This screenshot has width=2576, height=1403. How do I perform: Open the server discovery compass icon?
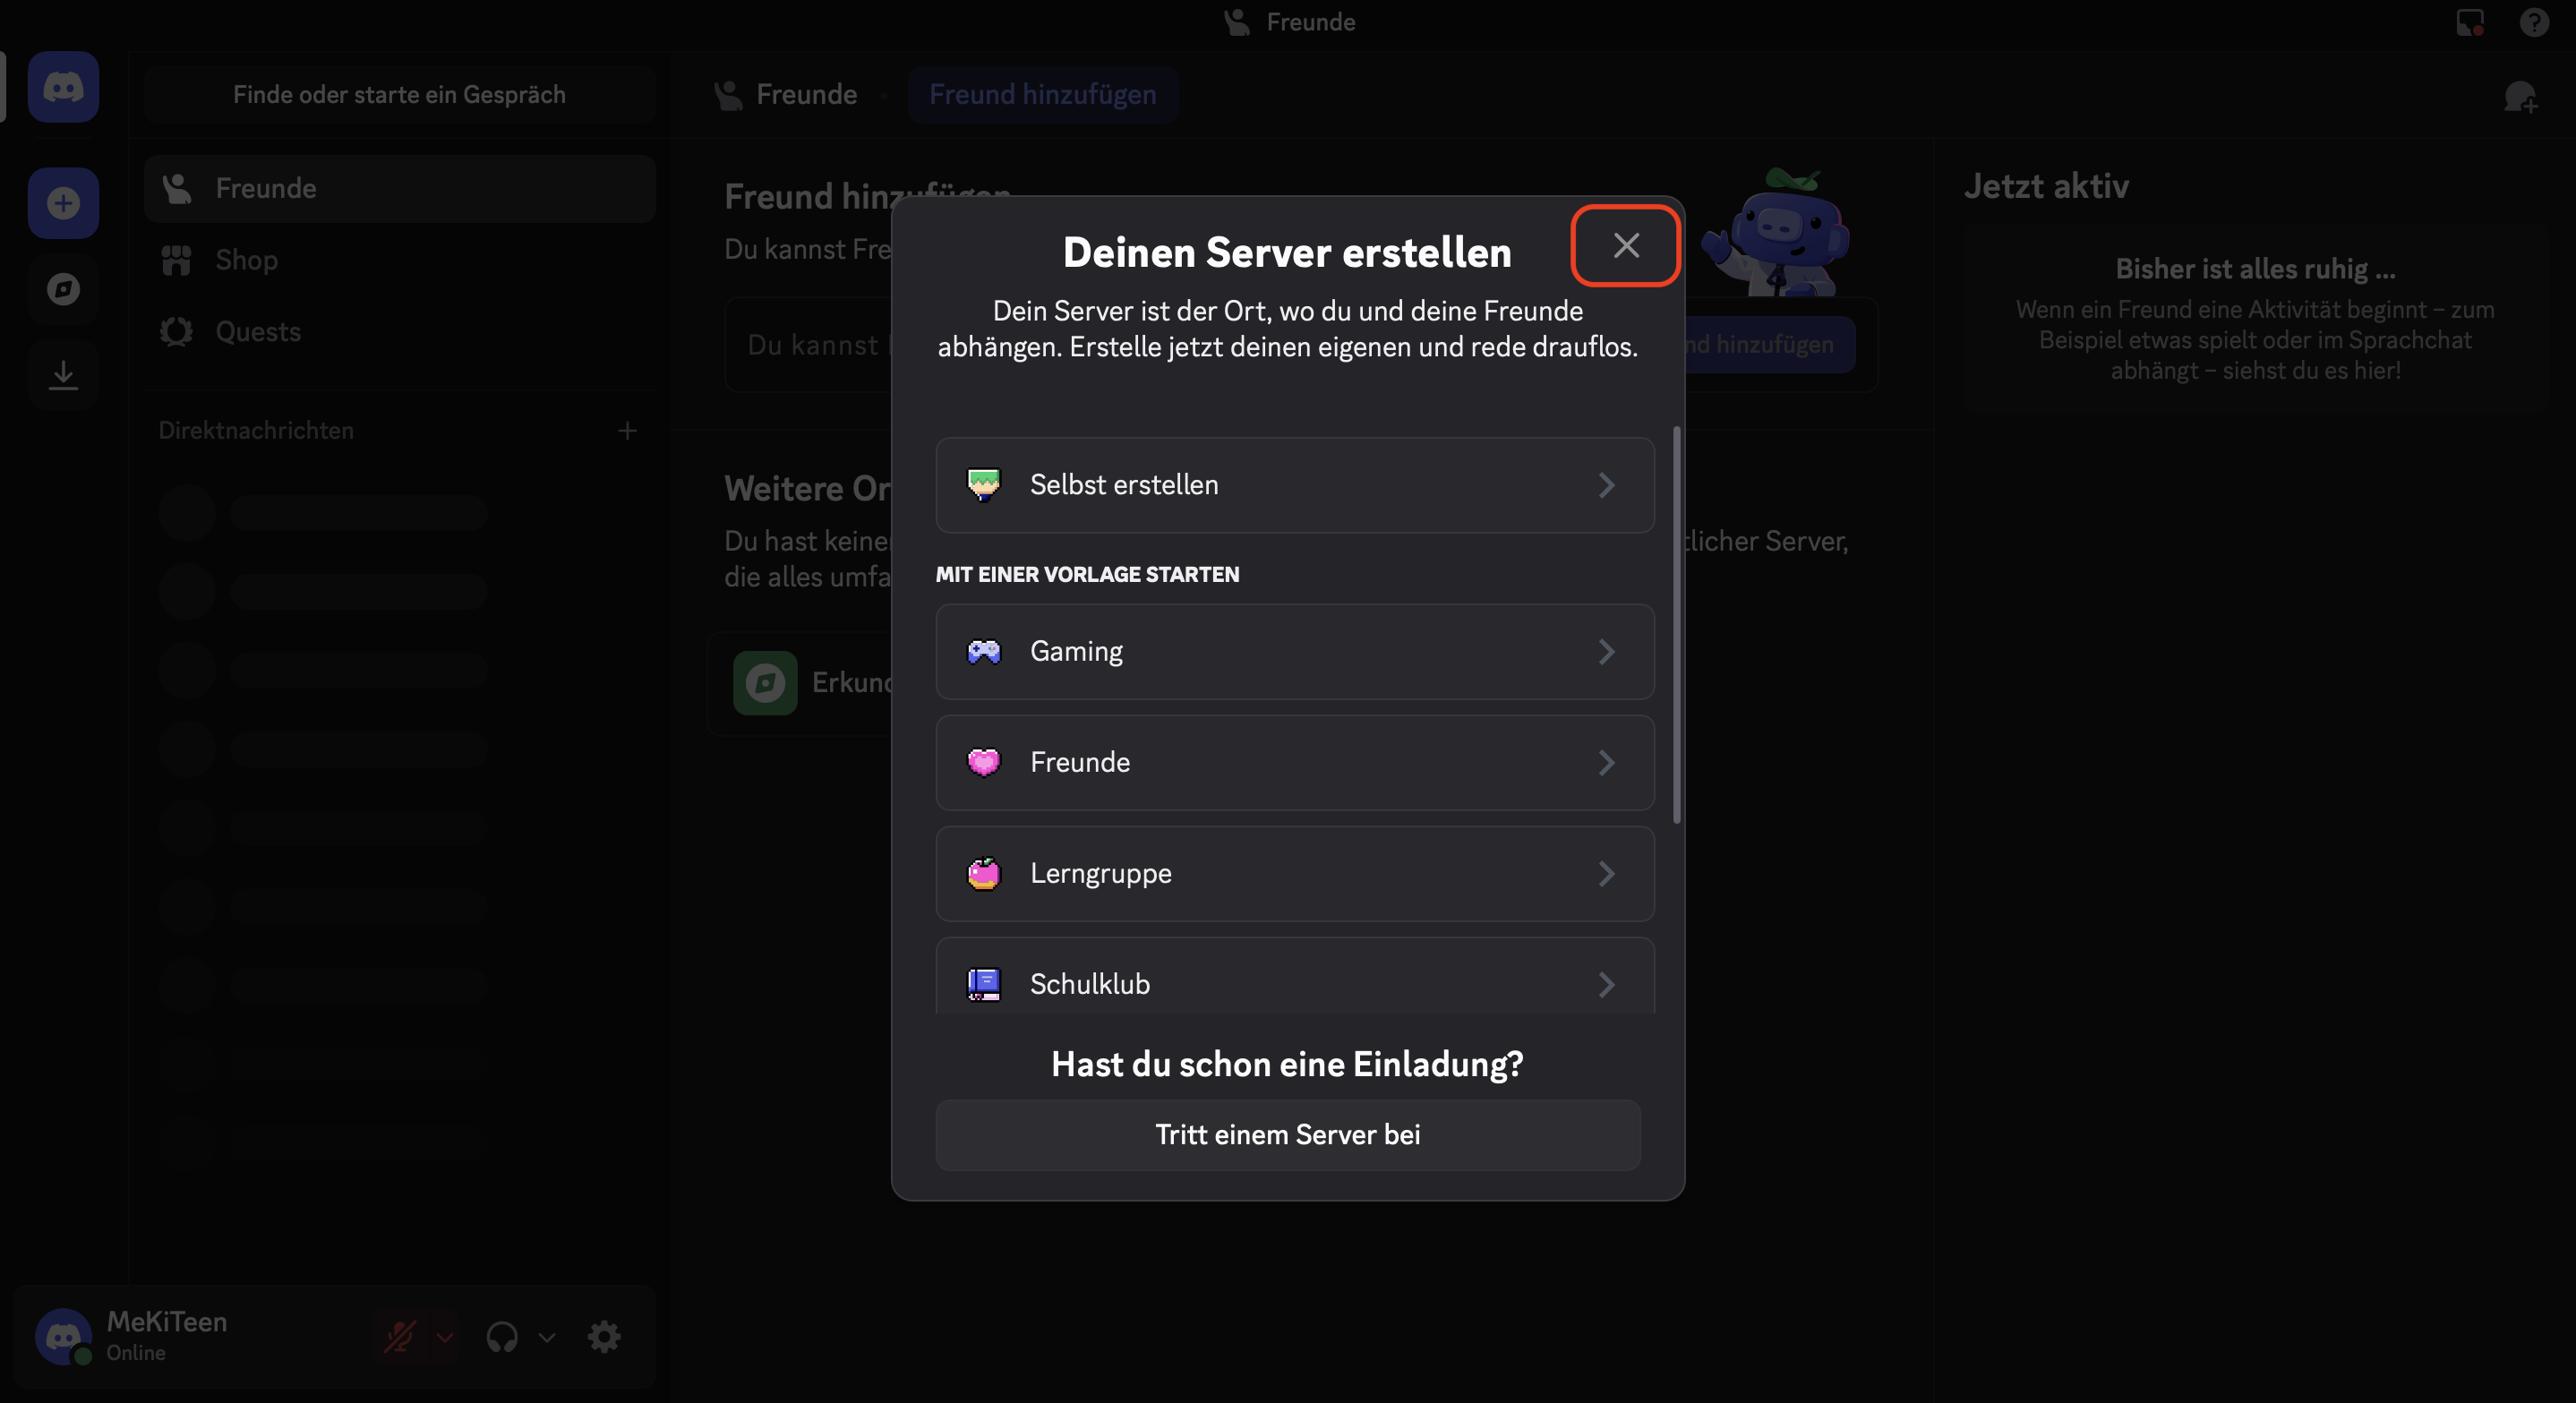63,290
